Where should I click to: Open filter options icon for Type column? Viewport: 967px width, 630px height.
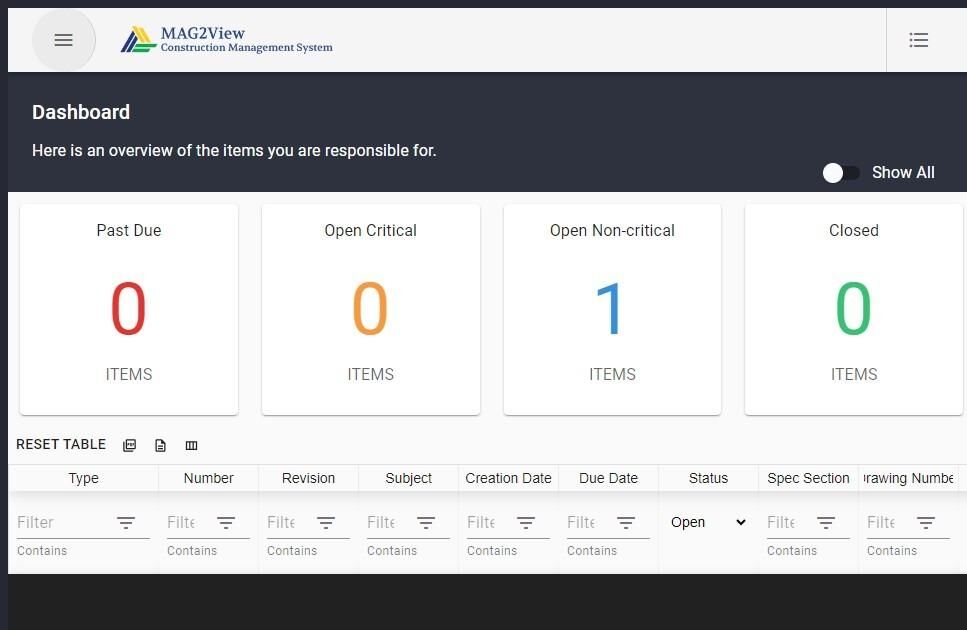(x=126, y=523)
